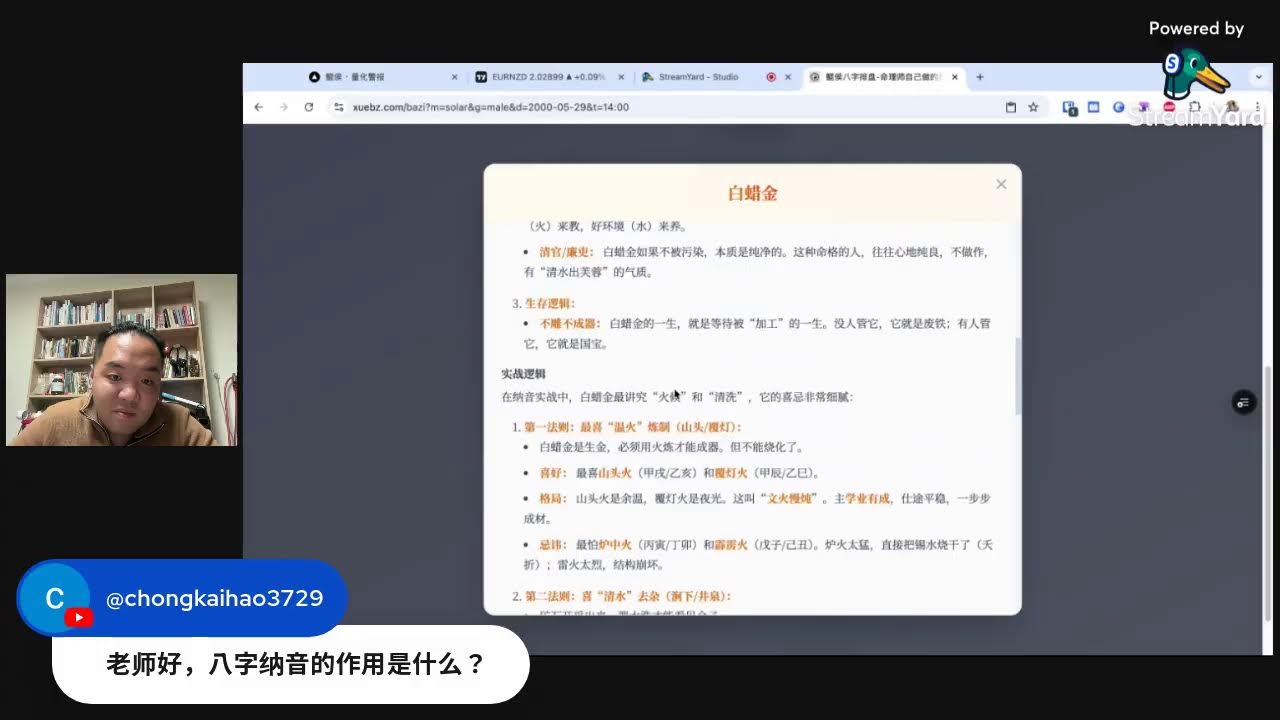Click the YouTube badge on commenter avatar

(x=79, y=618)
